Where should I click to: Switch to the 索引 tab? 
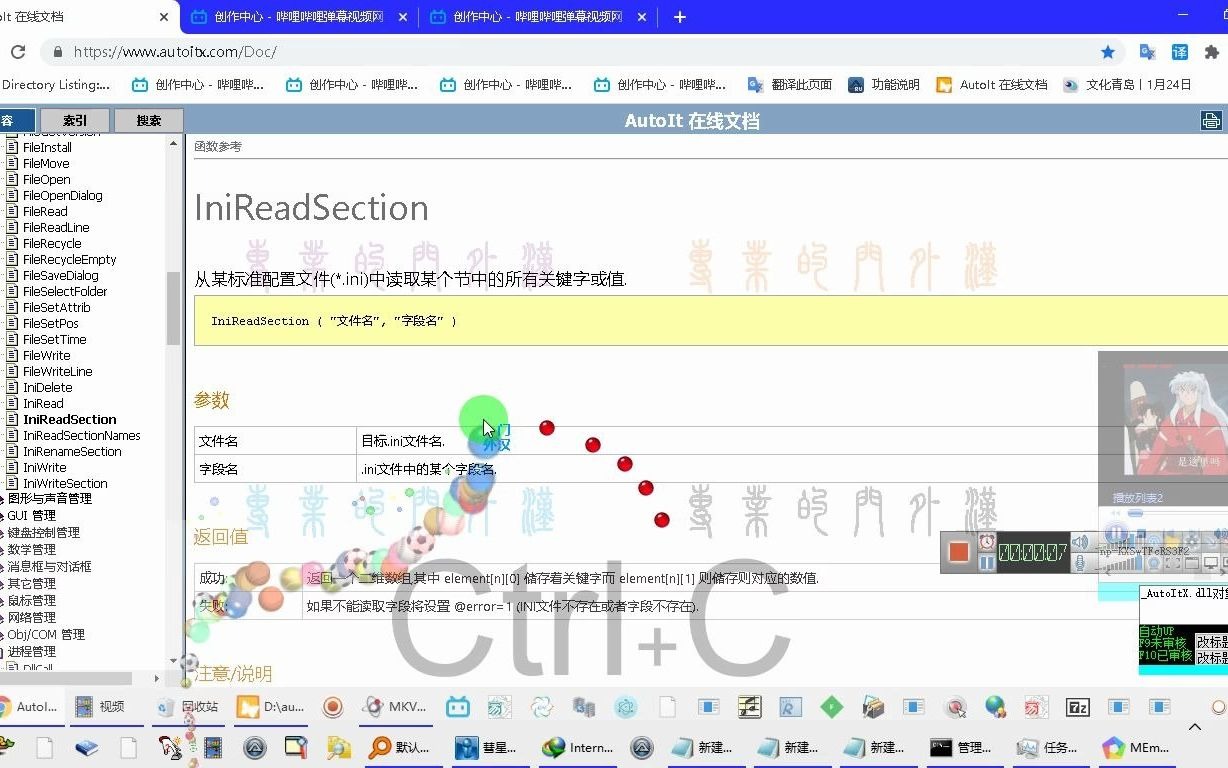pyautogui.click(x=74, y=120)
